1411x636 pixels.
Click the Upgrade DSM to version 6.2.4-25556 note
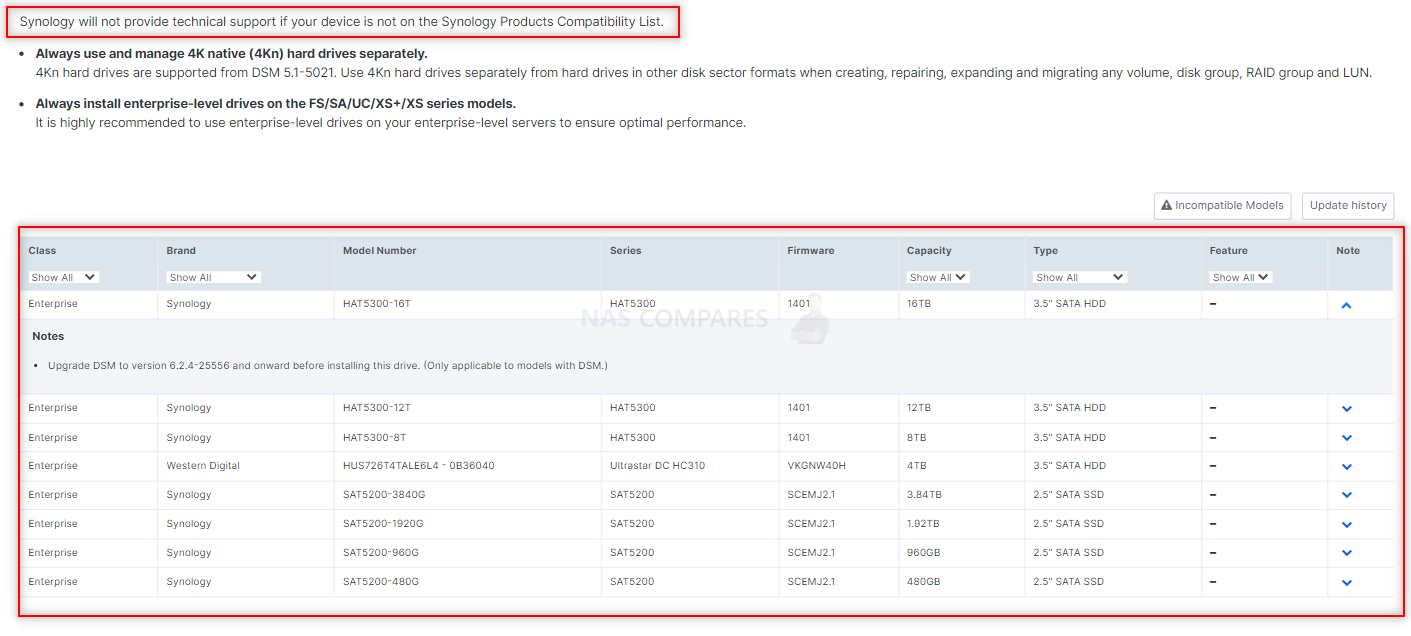point(327,366)
